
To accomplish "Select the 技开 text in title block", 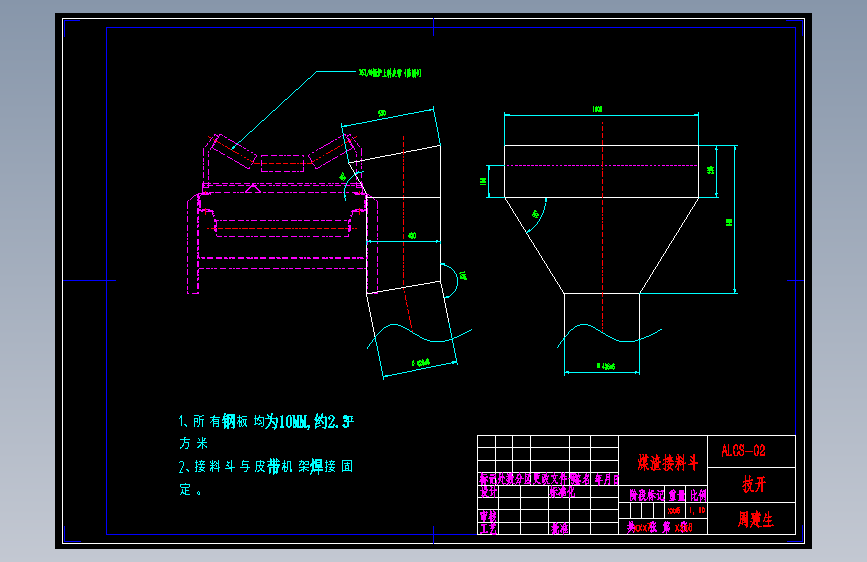I will pyautogui.click(x=754, y=485).
